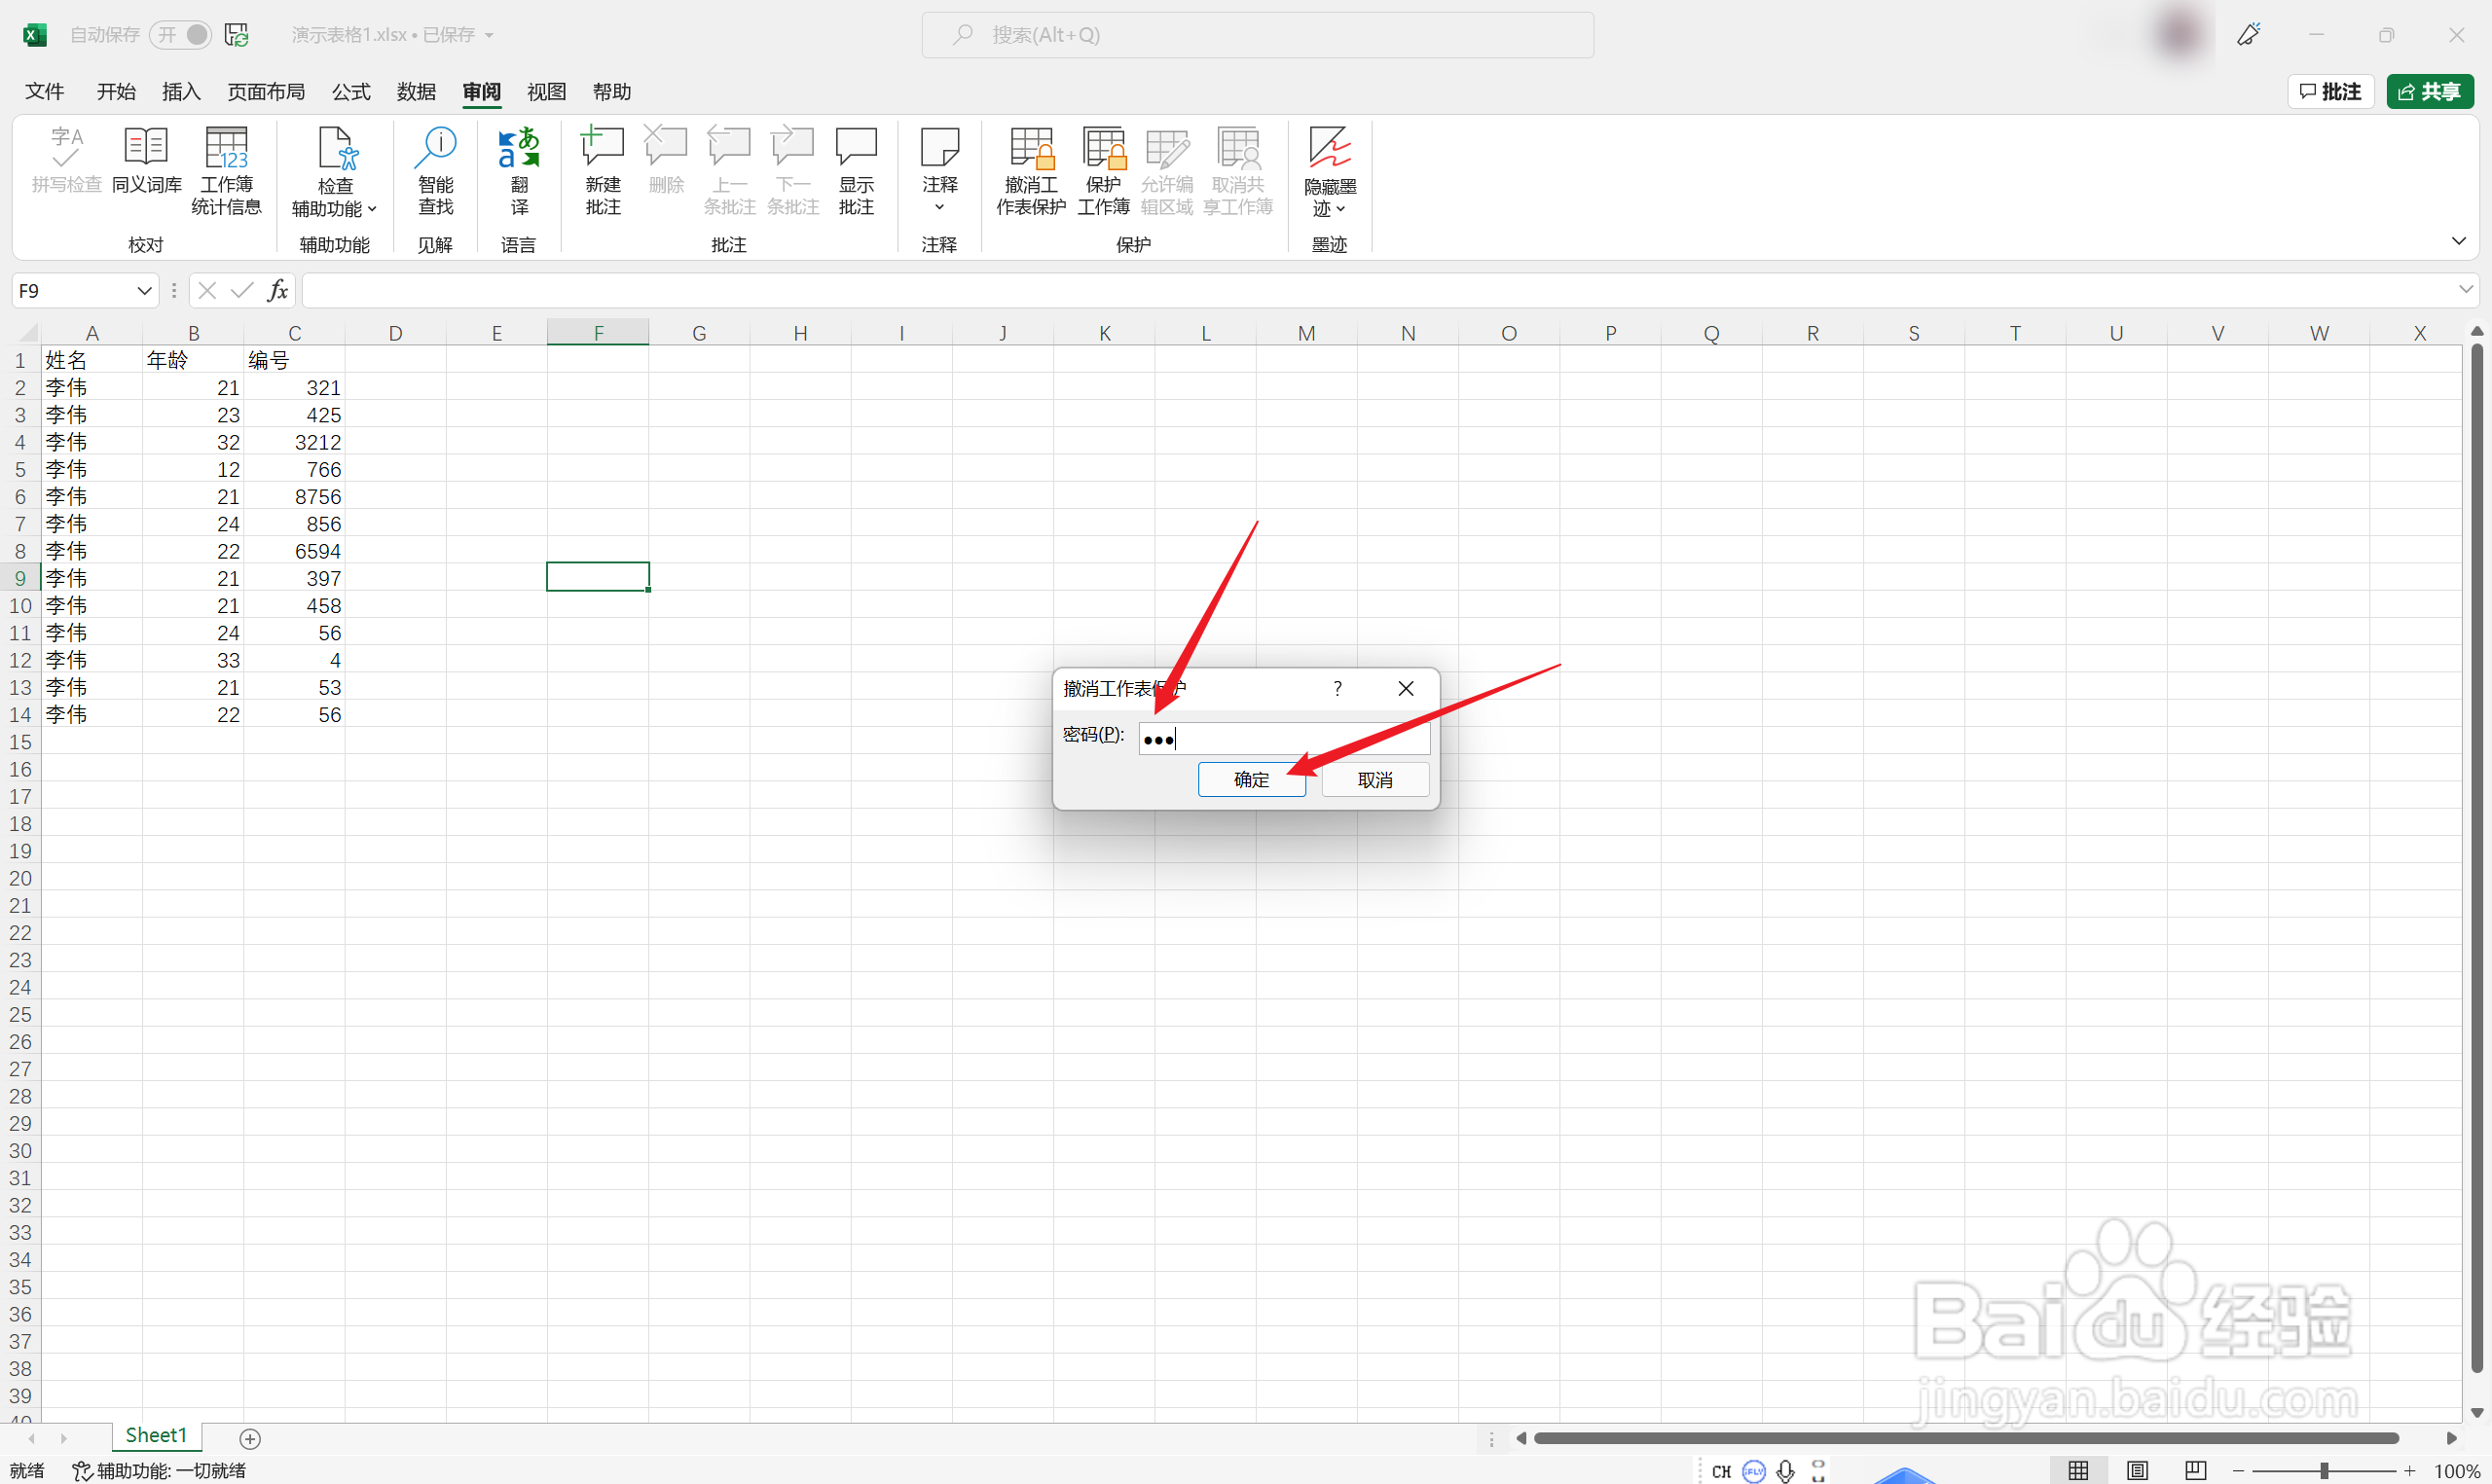Viewport: 2492px width, 1484px height.
Task: Open the file name dropdown in title bar
Action: click(489, 35)
